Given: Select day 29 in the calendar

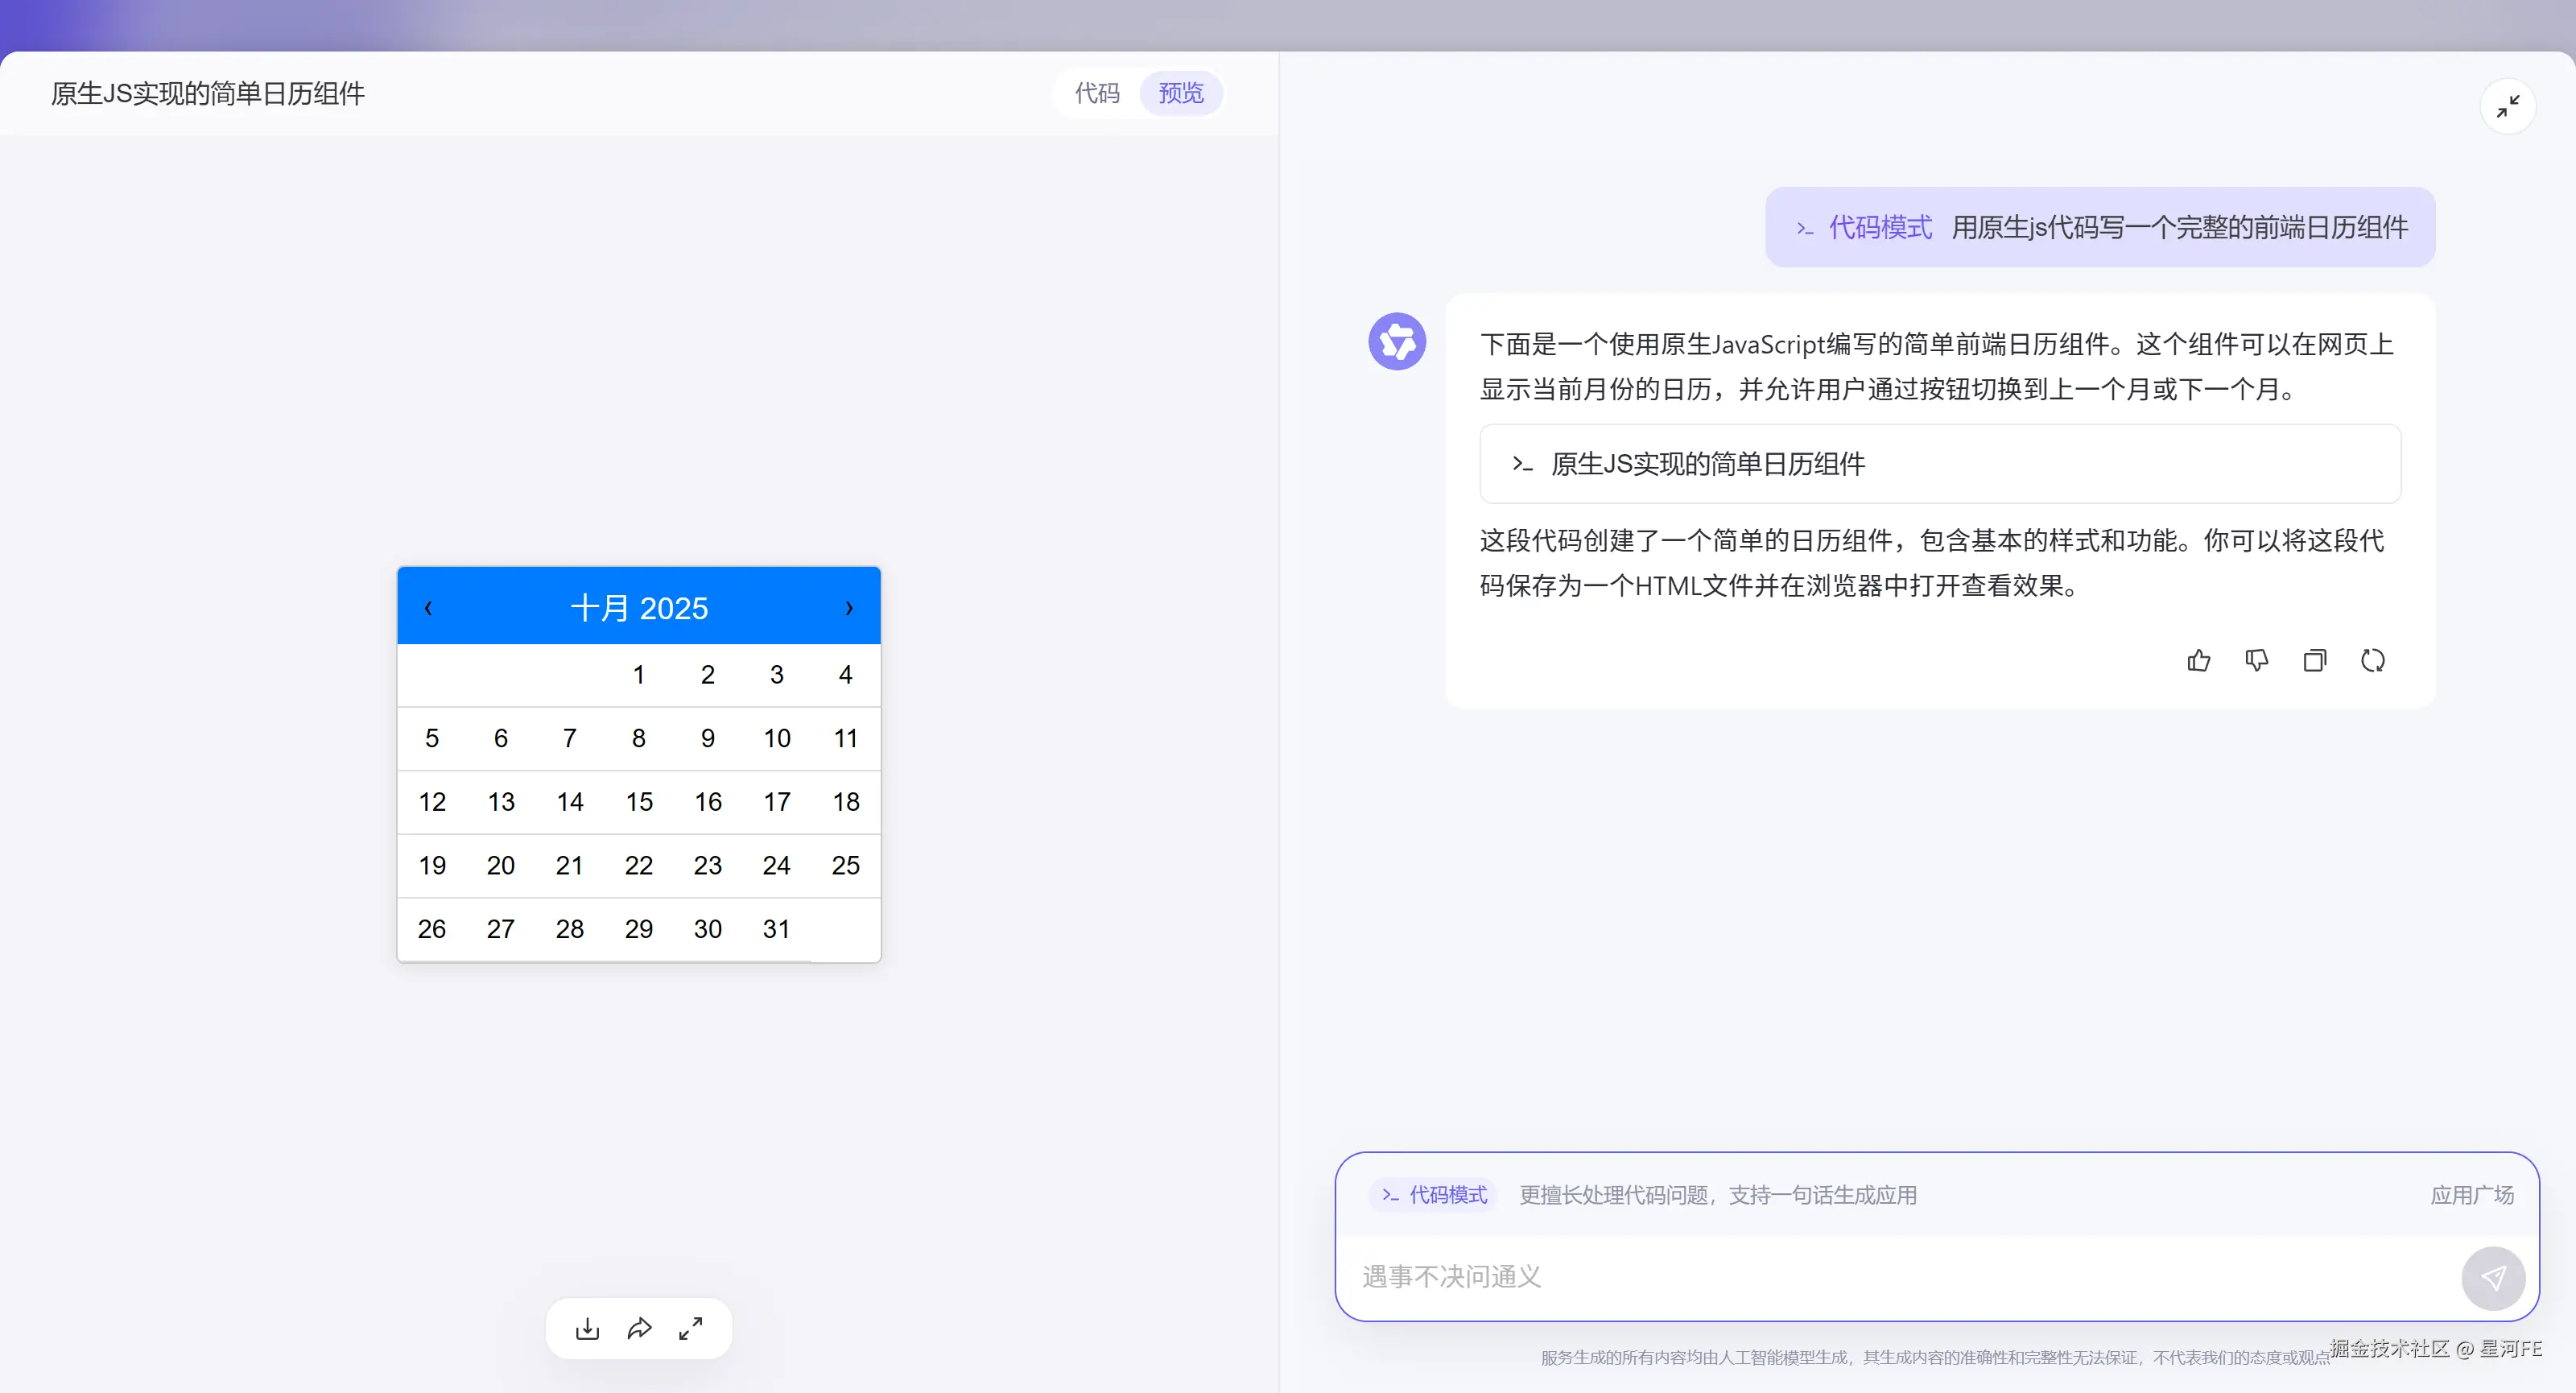Looking at the screenshot, I should [639, 929].
